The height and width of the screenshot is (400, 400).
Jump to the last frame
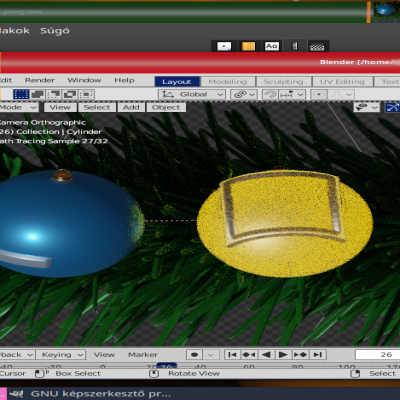(318, 355)
